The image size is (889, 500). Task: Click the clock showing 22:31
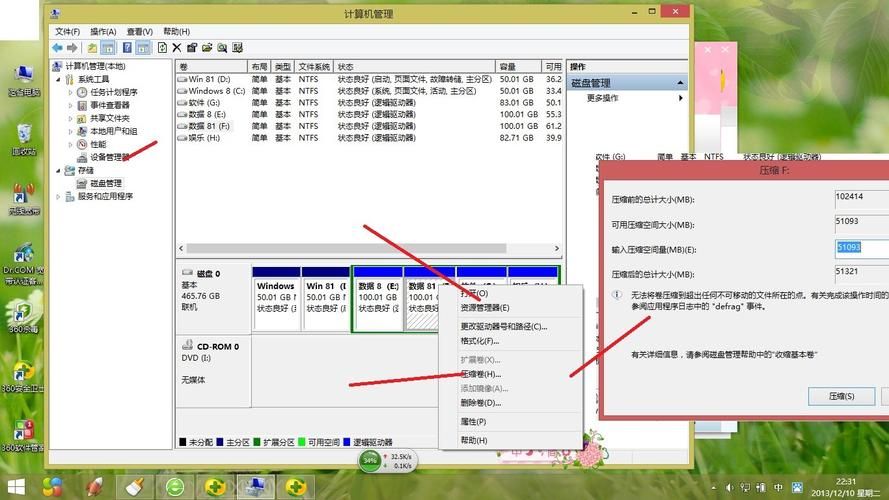[x=845, y=481]
